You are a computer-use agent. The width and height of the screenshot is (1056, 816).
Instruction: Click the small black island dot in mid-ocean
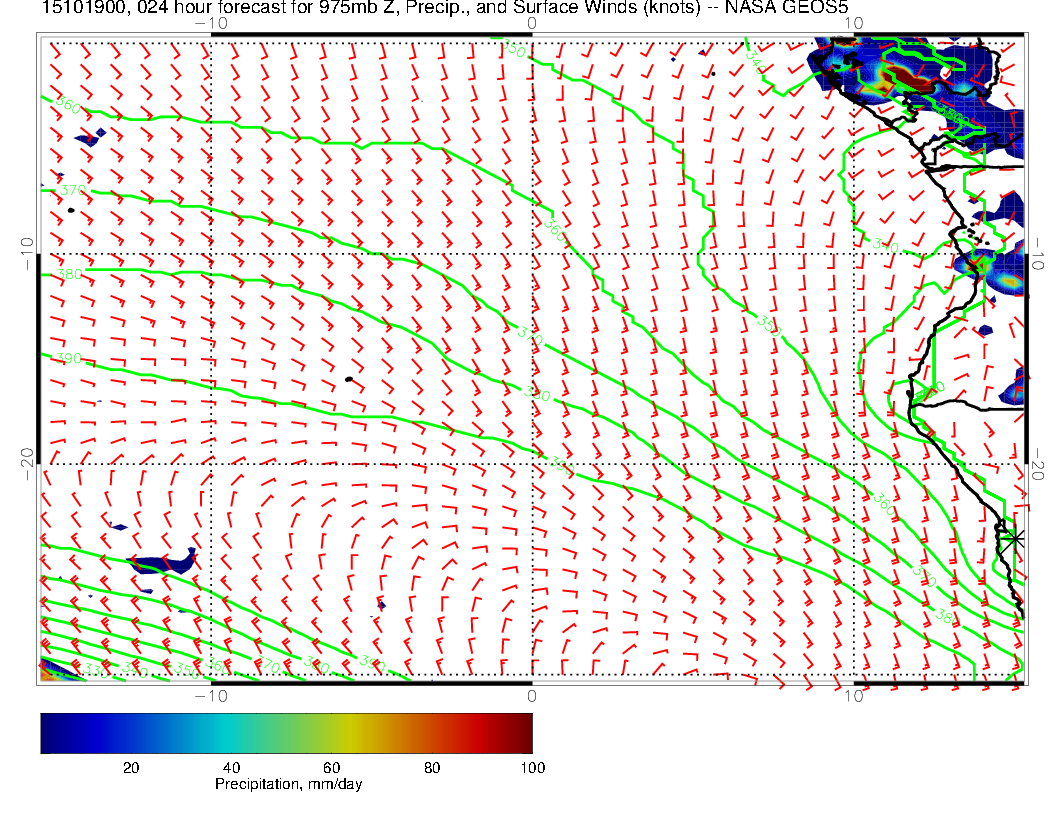coord(348,379)
